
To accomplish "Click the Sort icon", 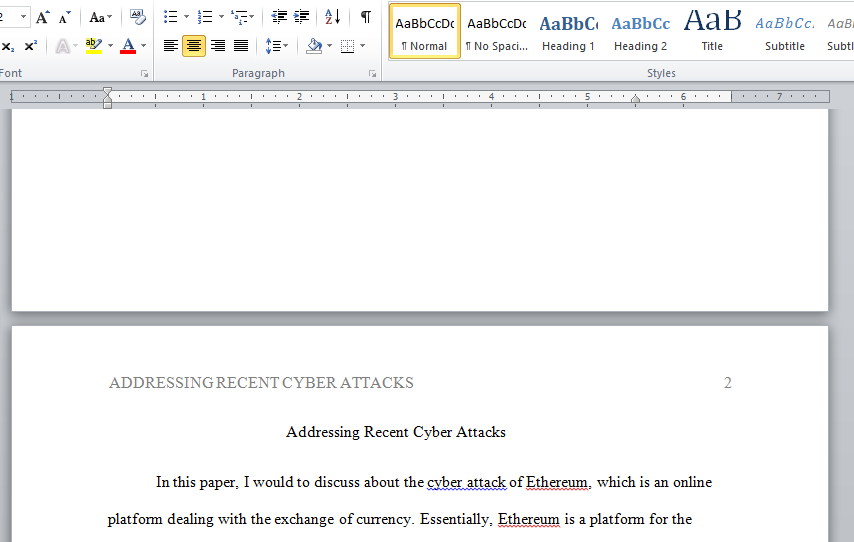I will pyautogui.click(x=332, y=17).
